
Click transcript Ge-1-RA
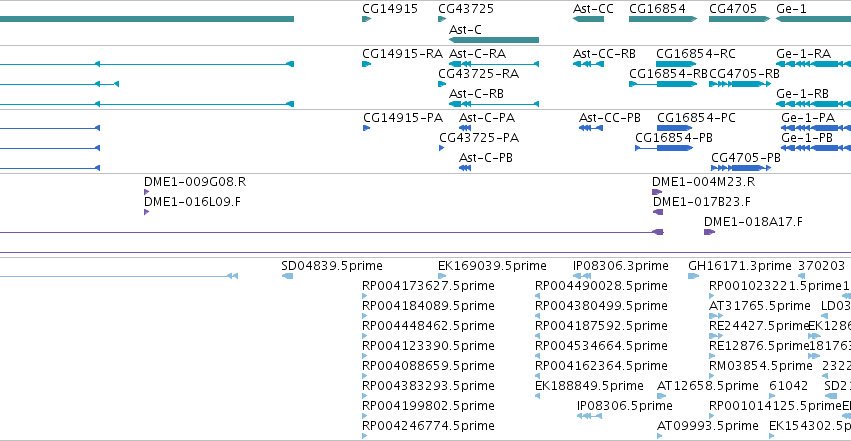click(814, 64)
